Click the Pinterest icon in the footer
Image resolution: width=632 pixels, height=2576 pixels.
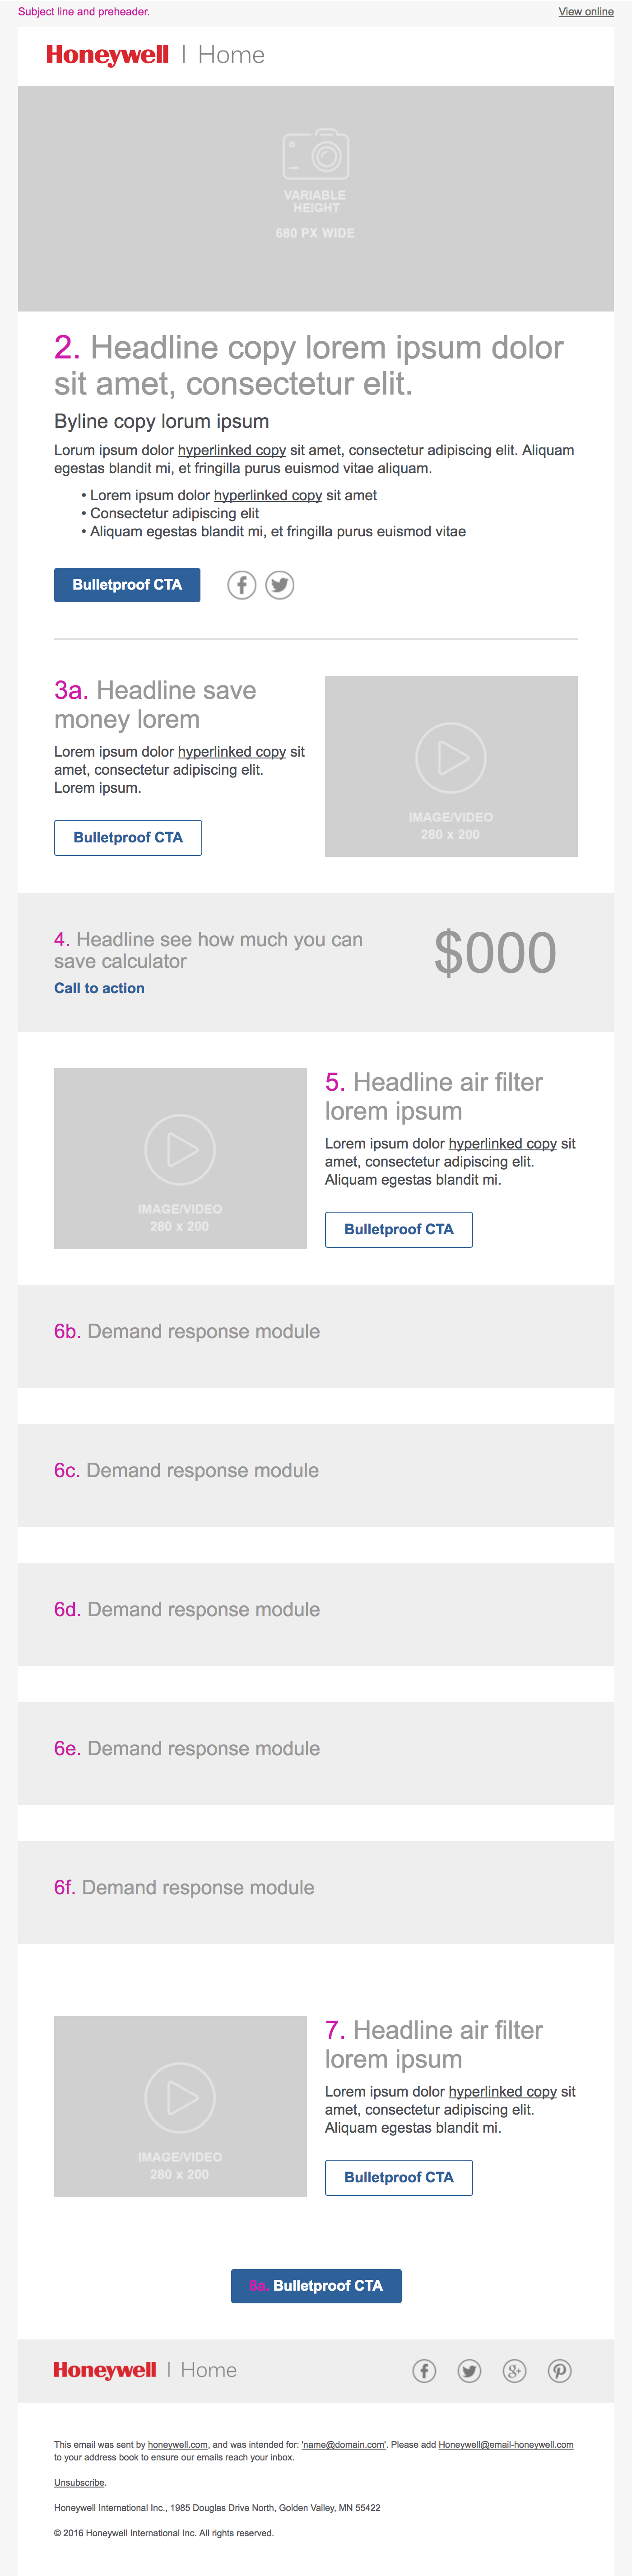click(559, 2370)
